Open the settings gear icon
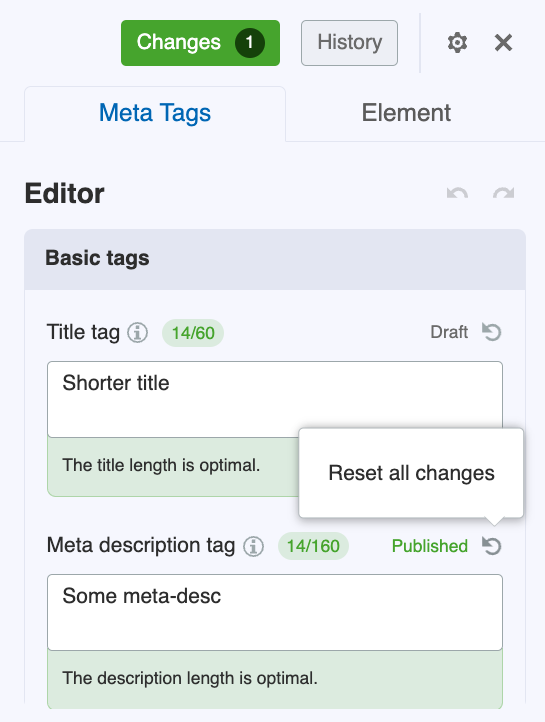The height and width of the screenshot is (722, 545). 457,43
